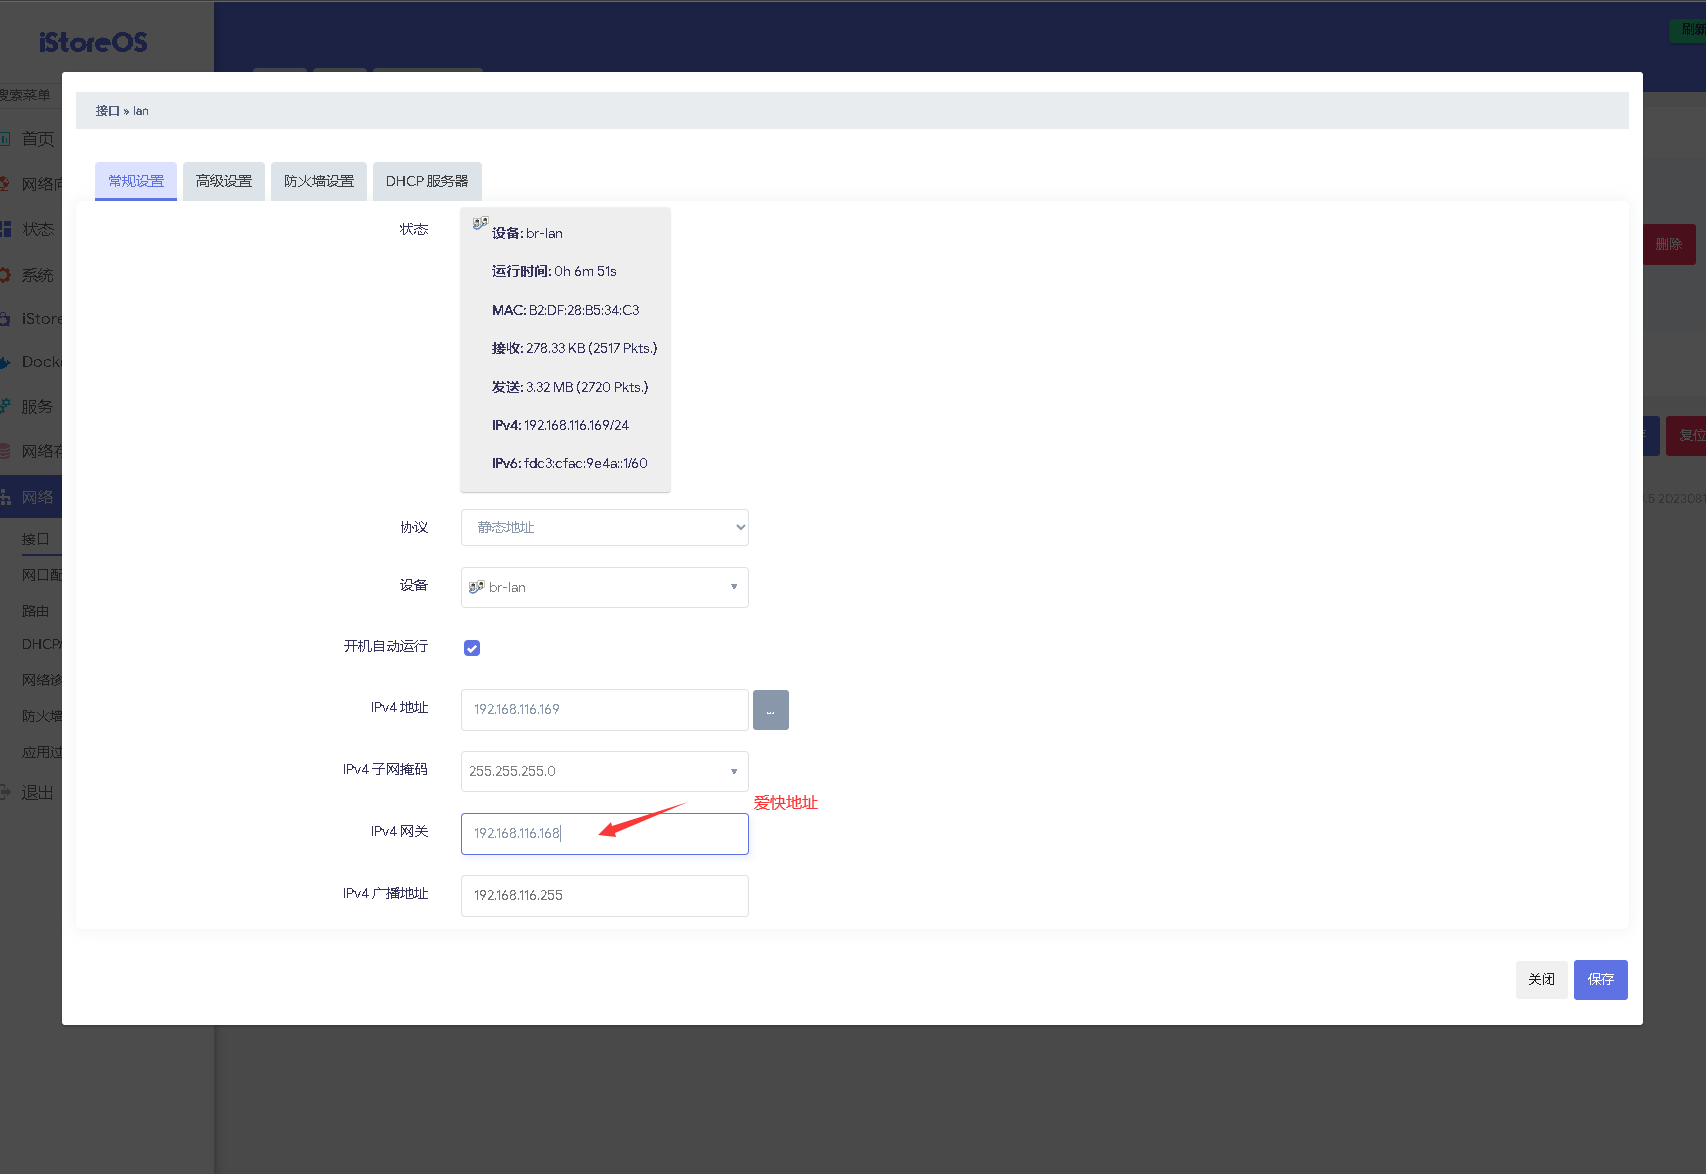Click the ellipsis button beside IPv4 address
The height and width of the screenshot is (1174, 1706).
click(770, 710)
